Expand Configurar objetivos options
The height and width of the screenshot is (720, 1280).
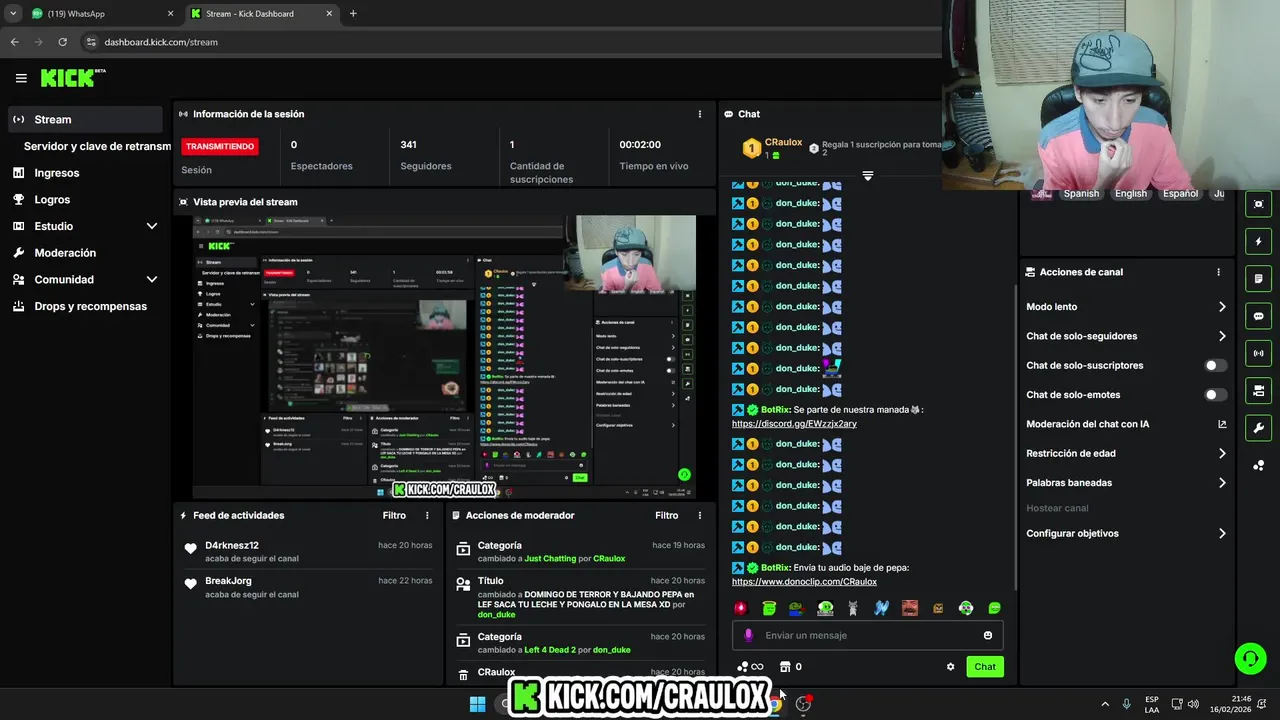(x=1126, y=534)
